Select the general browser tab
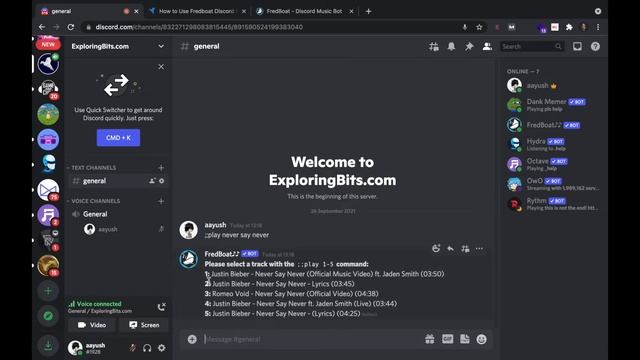Image resolution: width=640 pixels, height=360 pixels. coord(90,11)
